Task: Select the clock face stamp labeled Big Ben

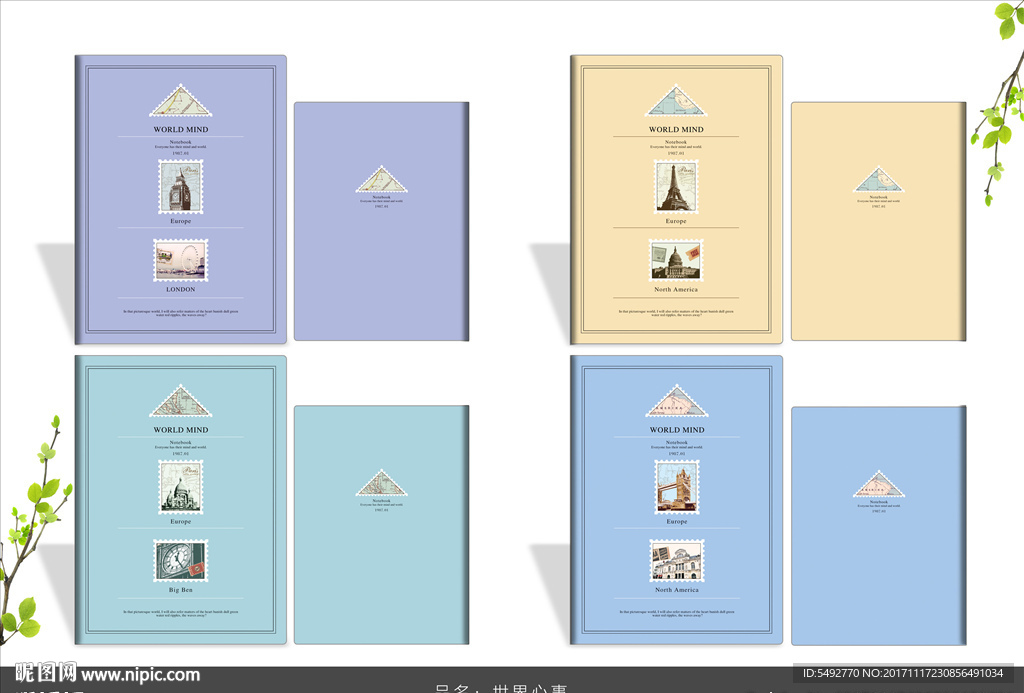Action: (x=180, y=560)
